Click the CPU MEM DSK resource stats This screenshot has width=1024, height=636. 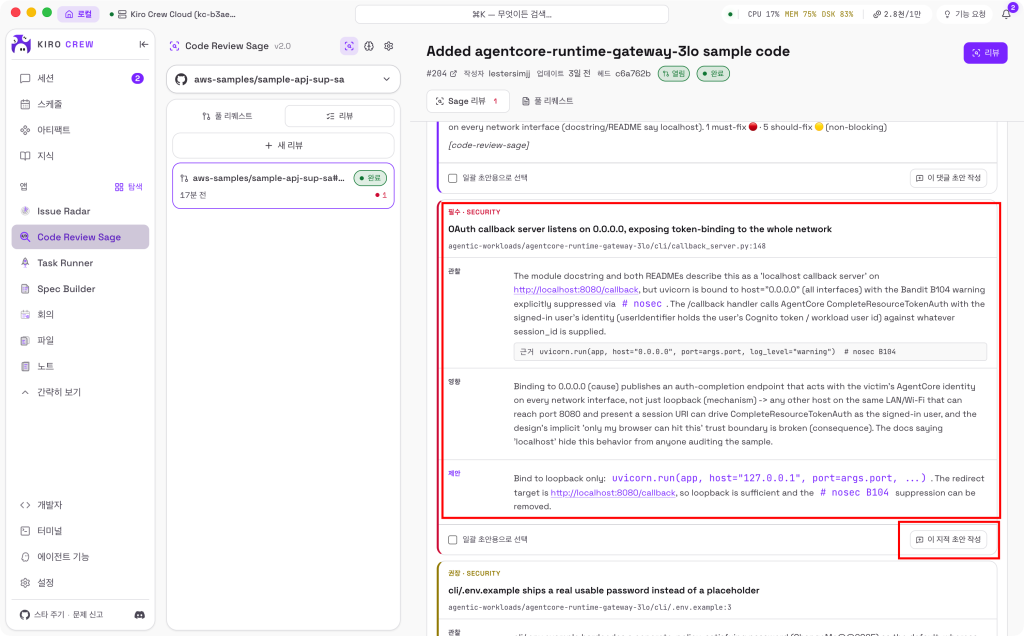[x=800, y=14]
